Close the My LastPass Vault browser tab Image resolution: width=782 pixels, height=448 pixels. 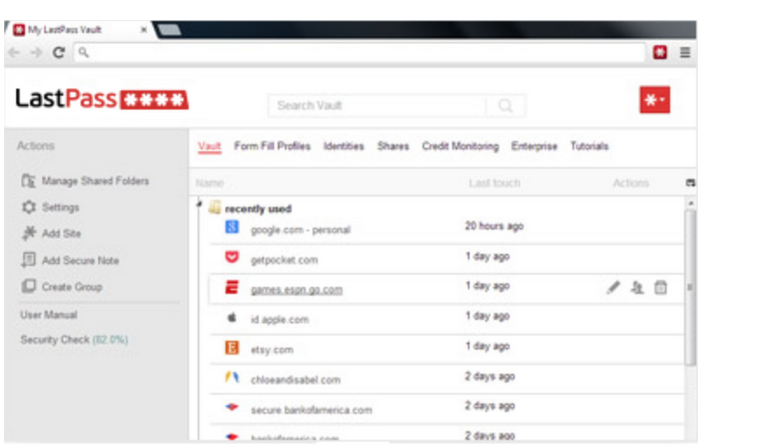pyautogui.click(x=144, y=30)
